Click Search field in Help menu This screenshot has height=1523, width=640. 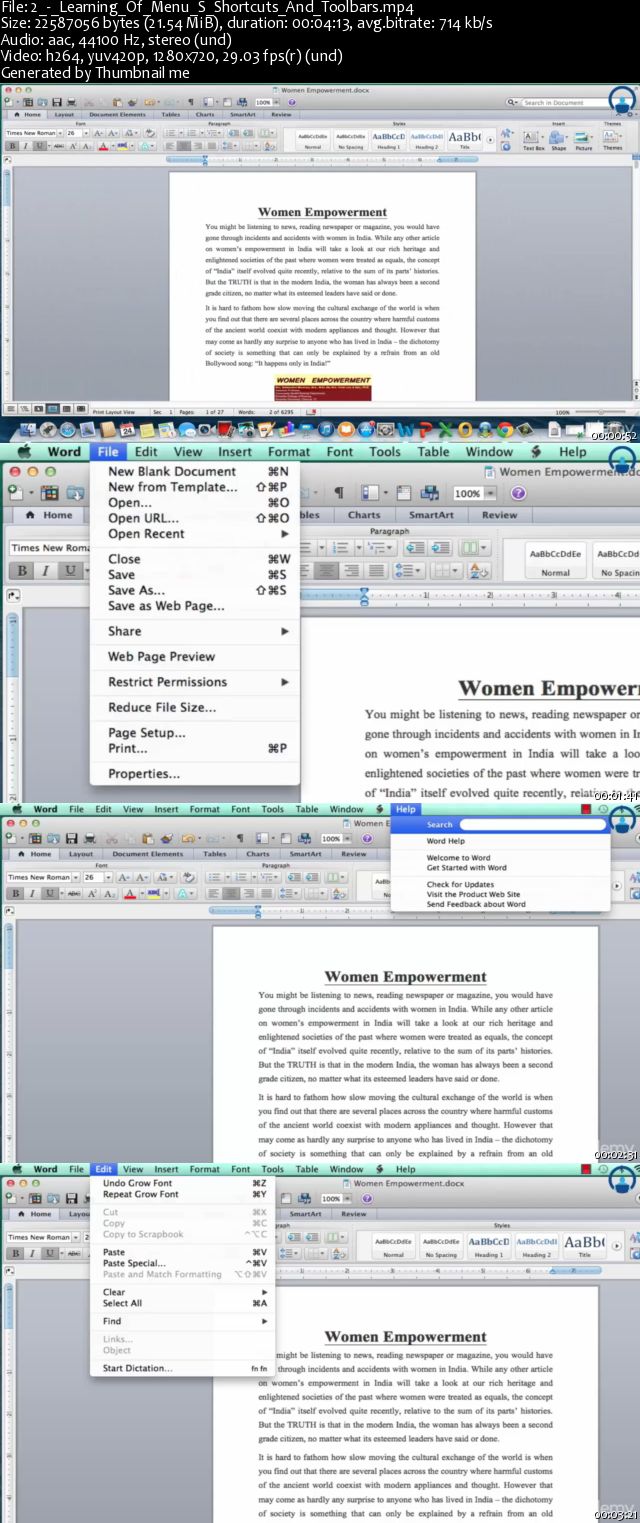click(532, 825)
